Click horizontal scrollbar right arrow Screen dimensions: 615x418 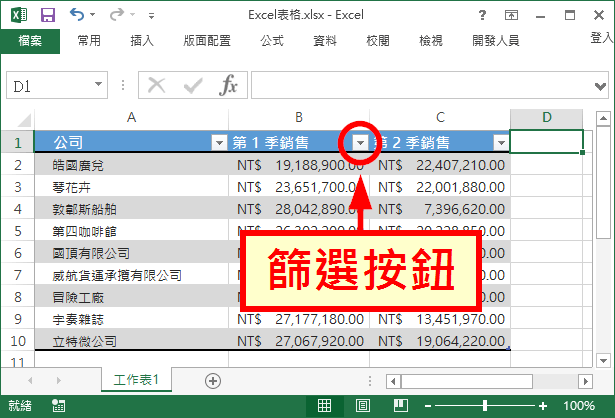586,381
